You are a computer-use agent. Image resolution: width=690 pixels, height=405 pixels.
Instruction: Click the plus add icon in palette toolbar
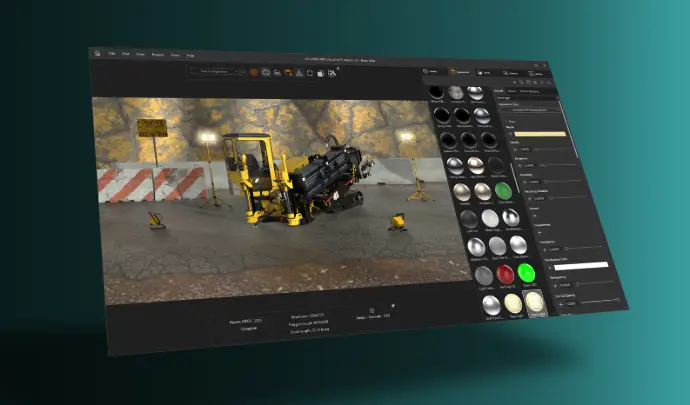(x=514, y=82)
